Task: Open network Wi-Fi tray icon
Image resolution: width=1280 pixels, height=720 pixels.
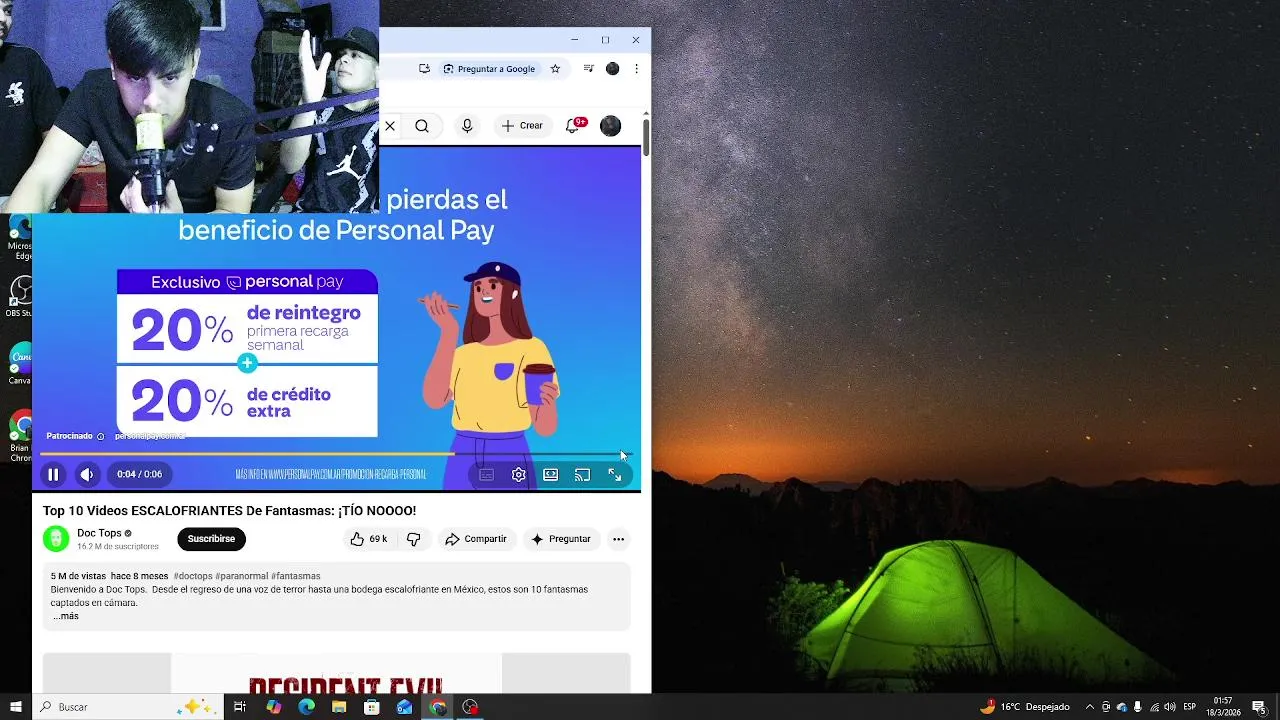Action: click(1153, 707)
